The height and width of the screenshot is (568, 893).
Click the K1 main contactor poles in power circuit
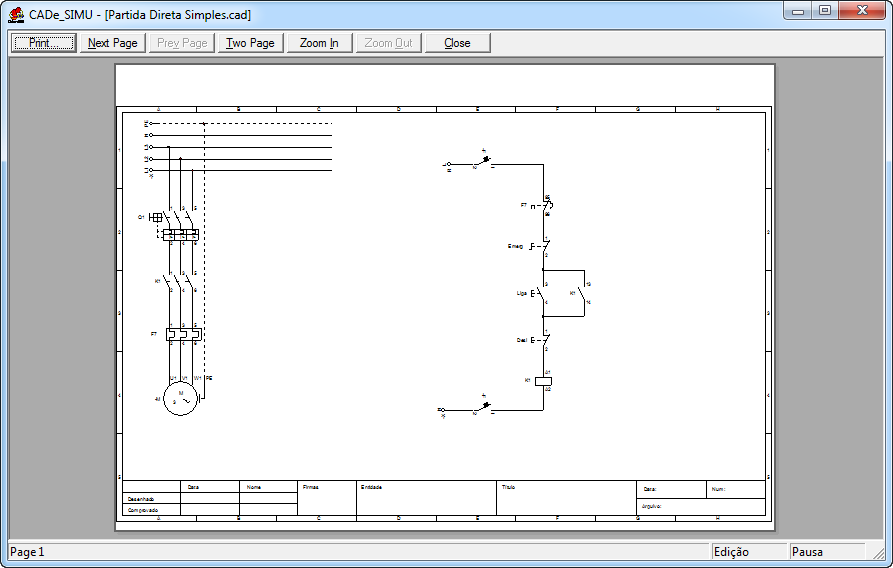(x=180, y=283)
